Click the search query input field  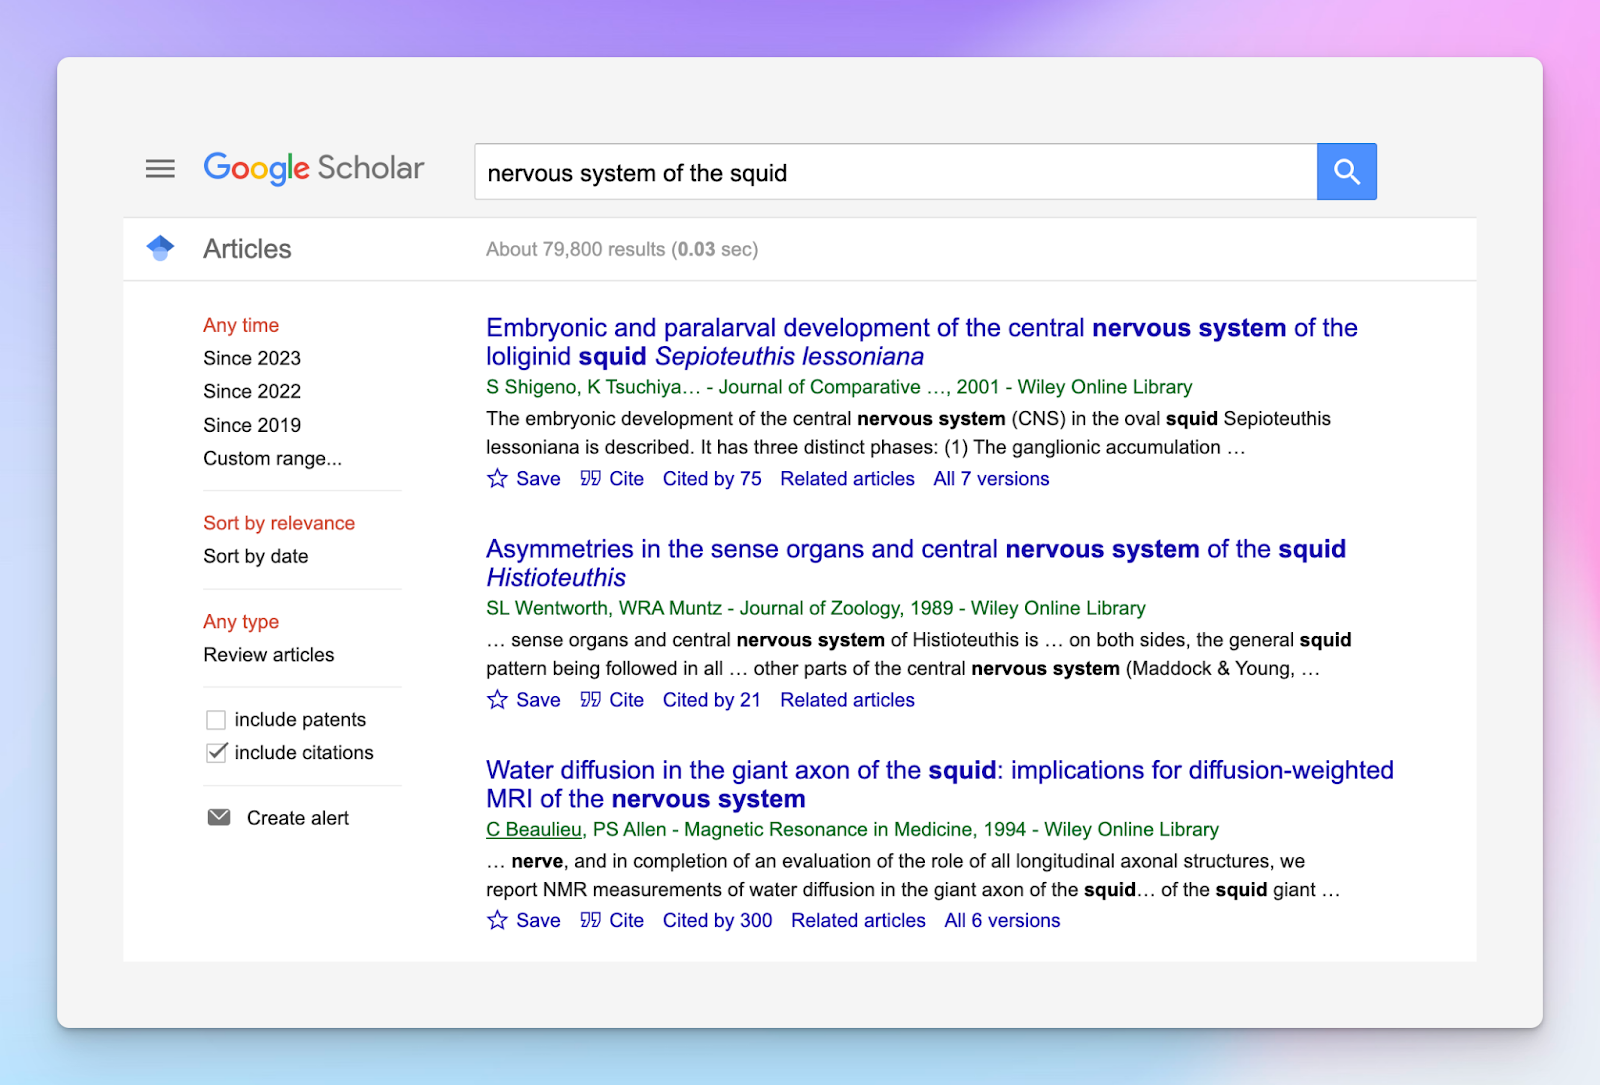896,172
